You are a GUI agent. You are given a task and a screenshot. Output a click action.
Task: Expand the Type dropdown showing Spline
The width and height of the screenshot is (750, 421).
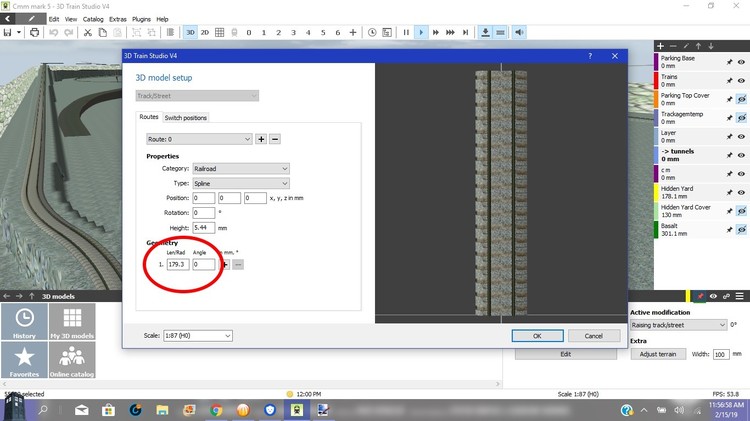(240, 184)
